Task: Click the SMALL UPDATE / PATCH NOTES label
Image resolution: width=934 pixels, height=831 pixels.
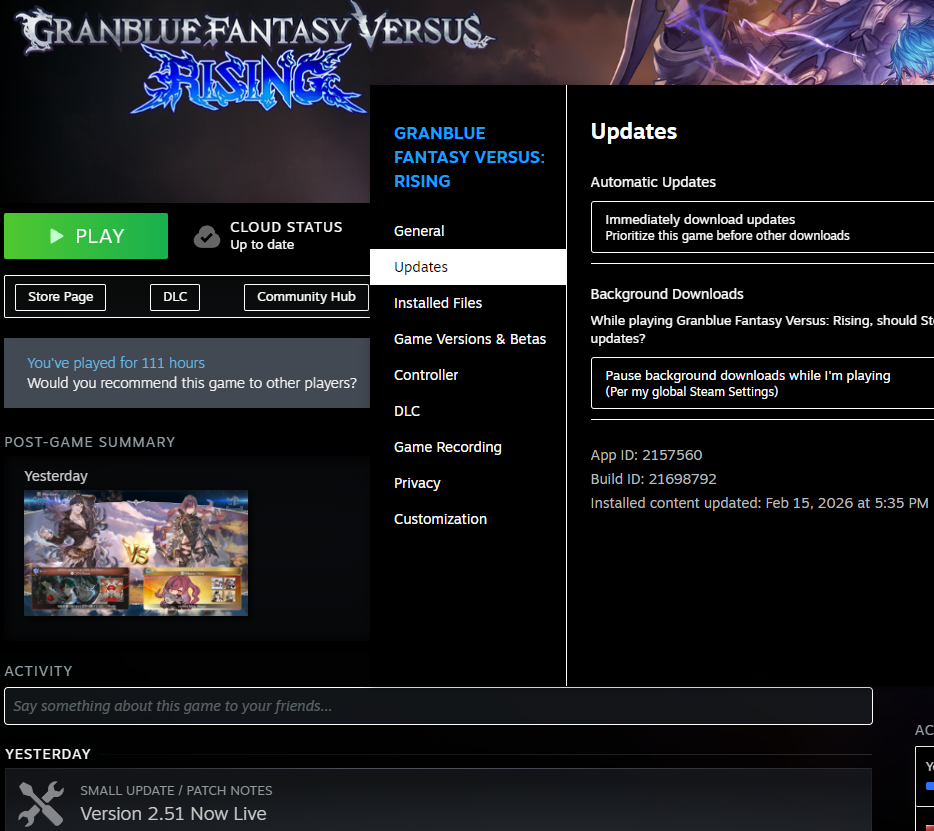Action: coord(176,790)
